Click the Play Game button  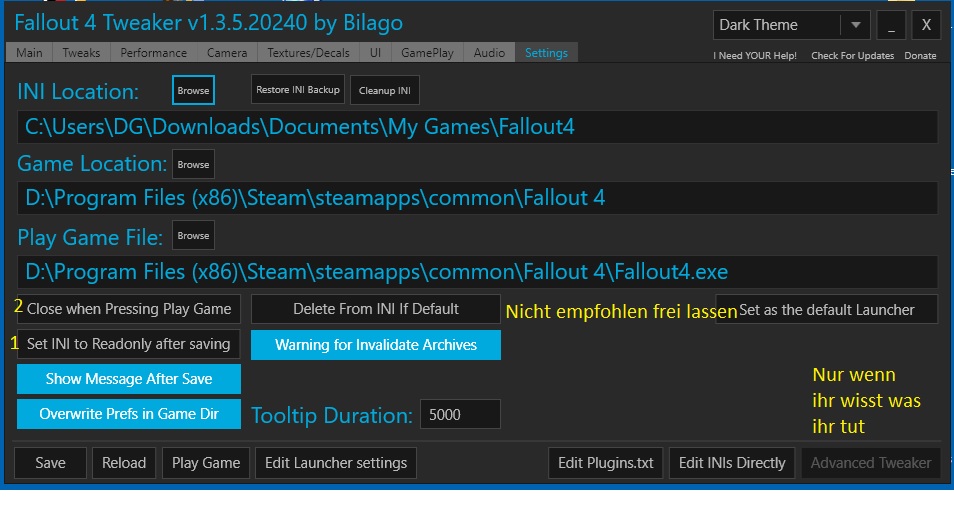pyautogui.click(x=206, y=463)
